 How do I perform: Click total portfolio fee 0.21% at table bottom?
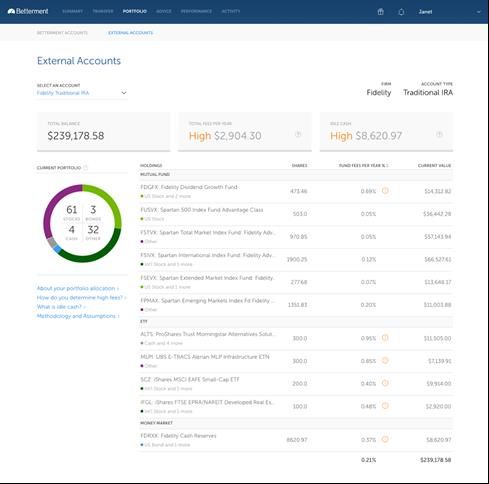[x=368, y=460]
